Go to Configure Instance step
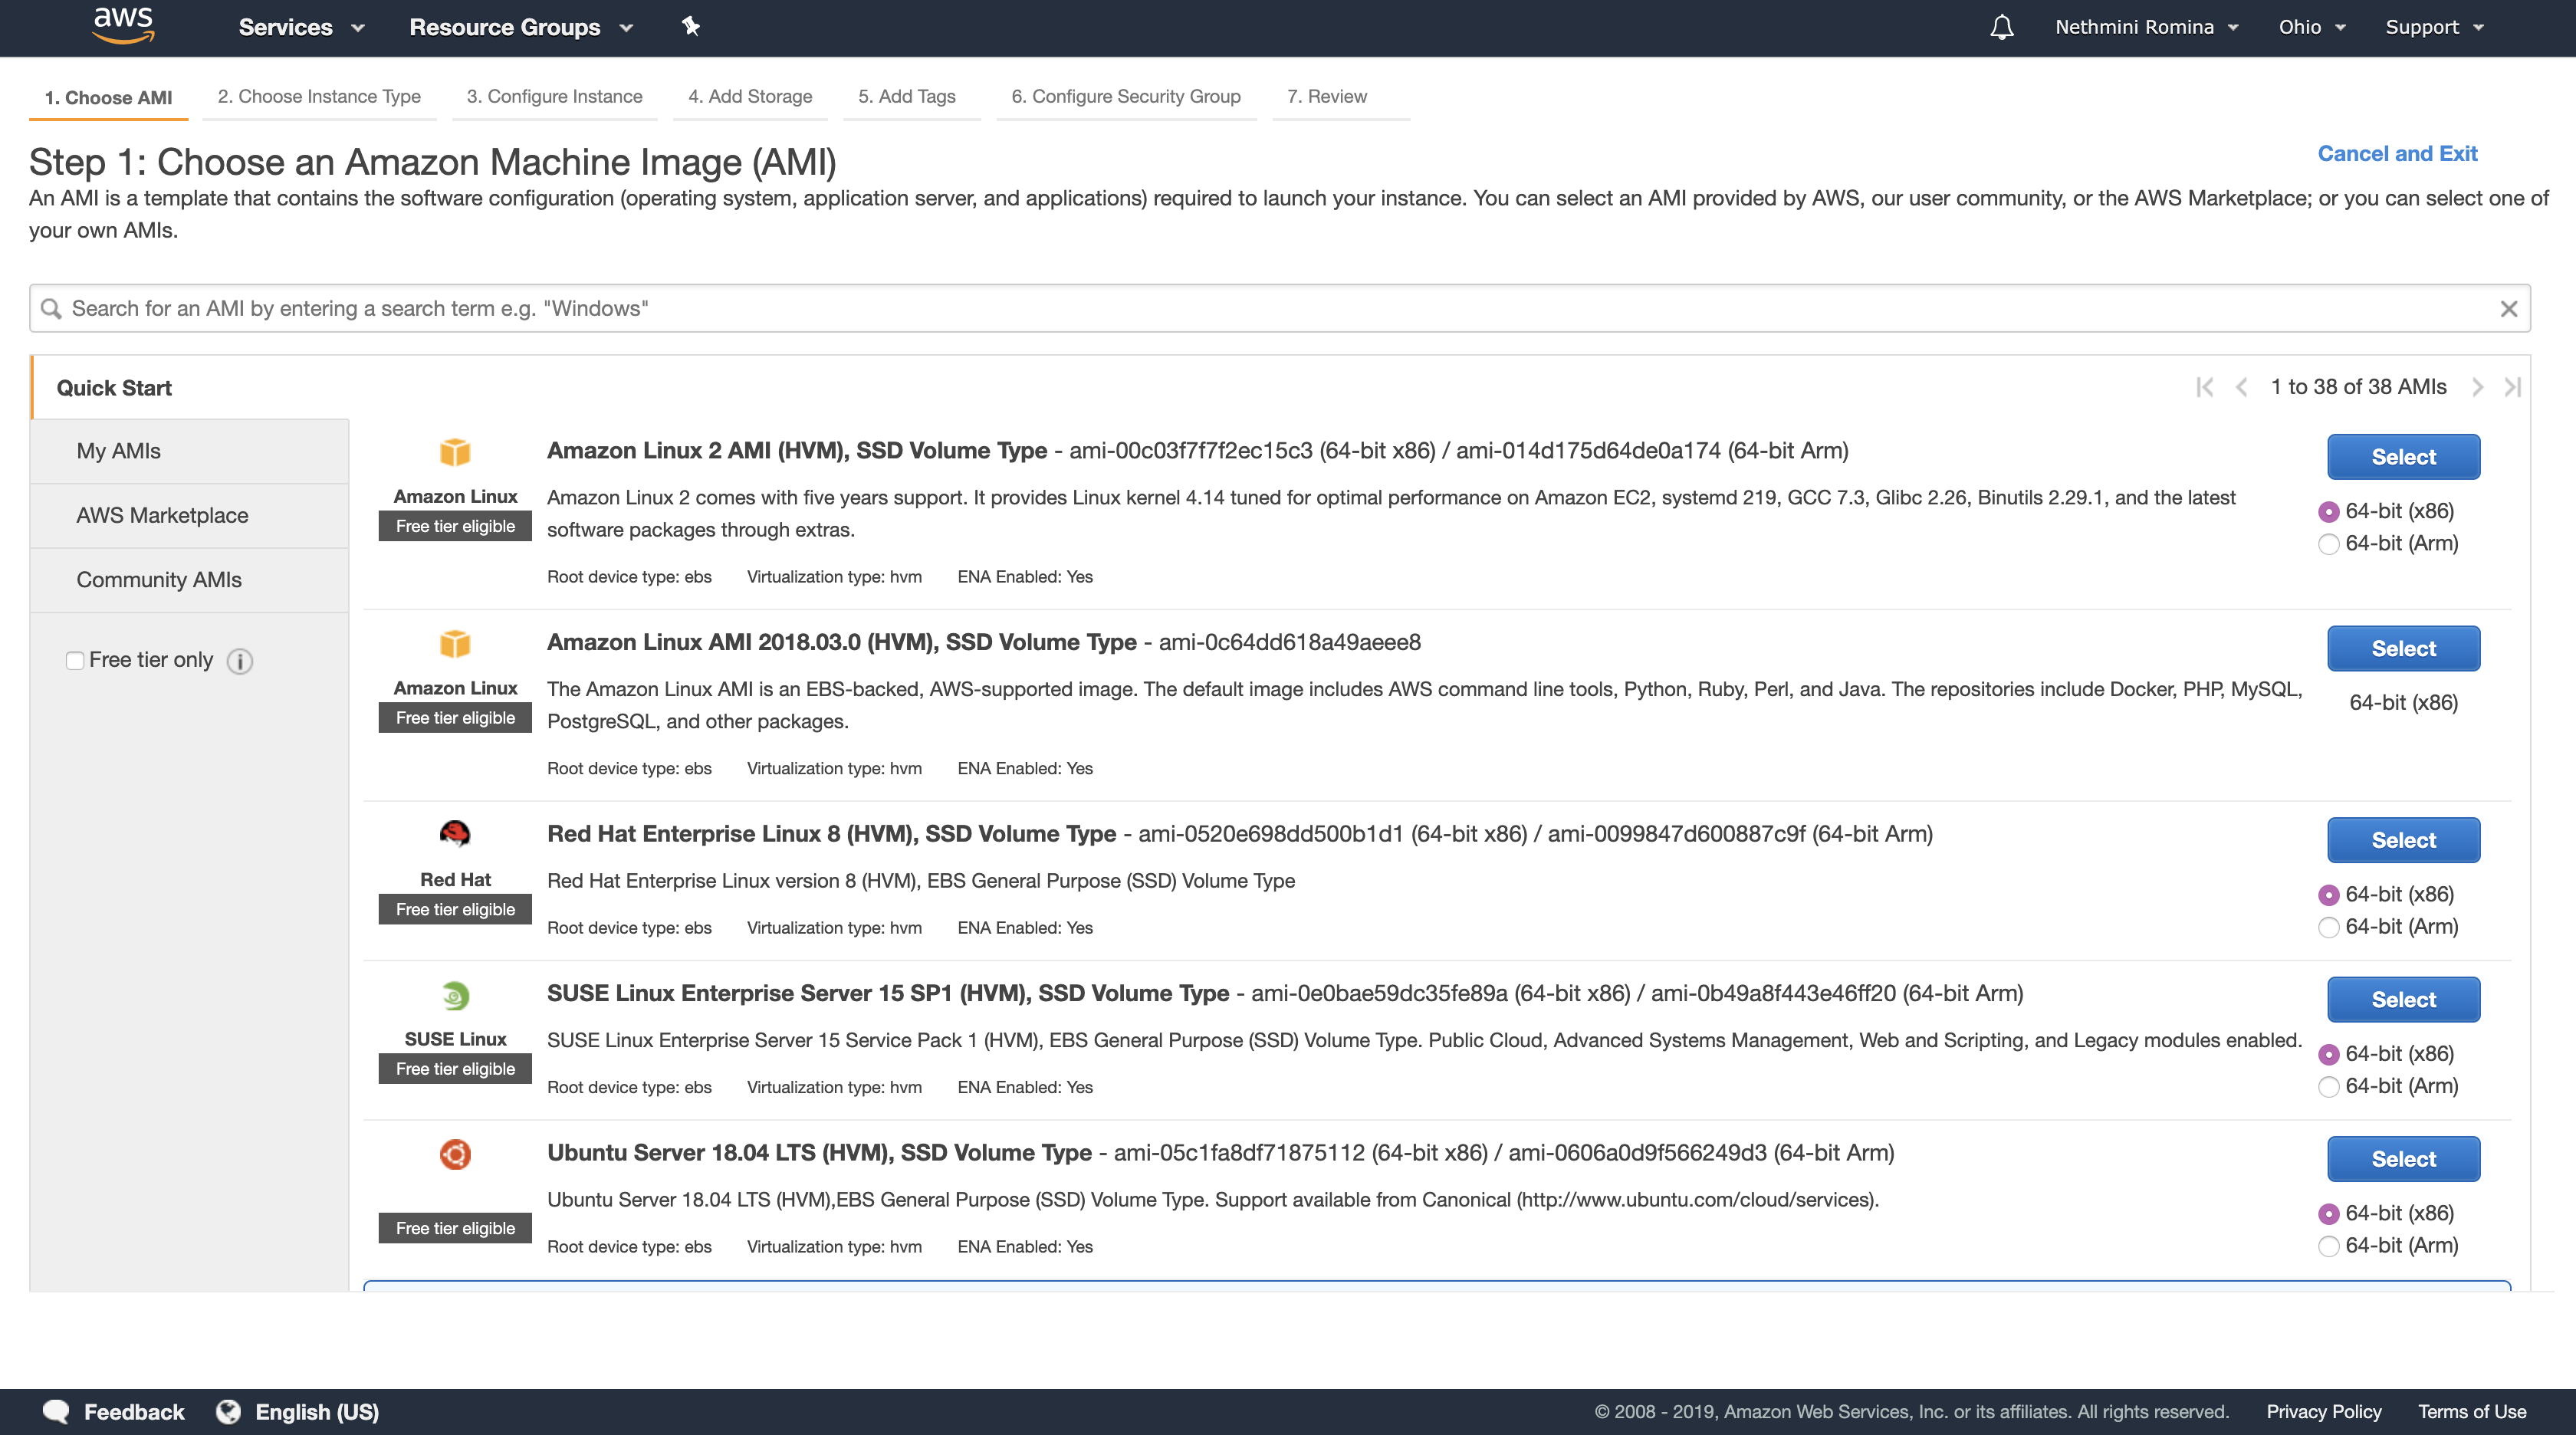The height and width of the screenshot is (1435, 2576). pyautogui.click(x=554, y=97)
